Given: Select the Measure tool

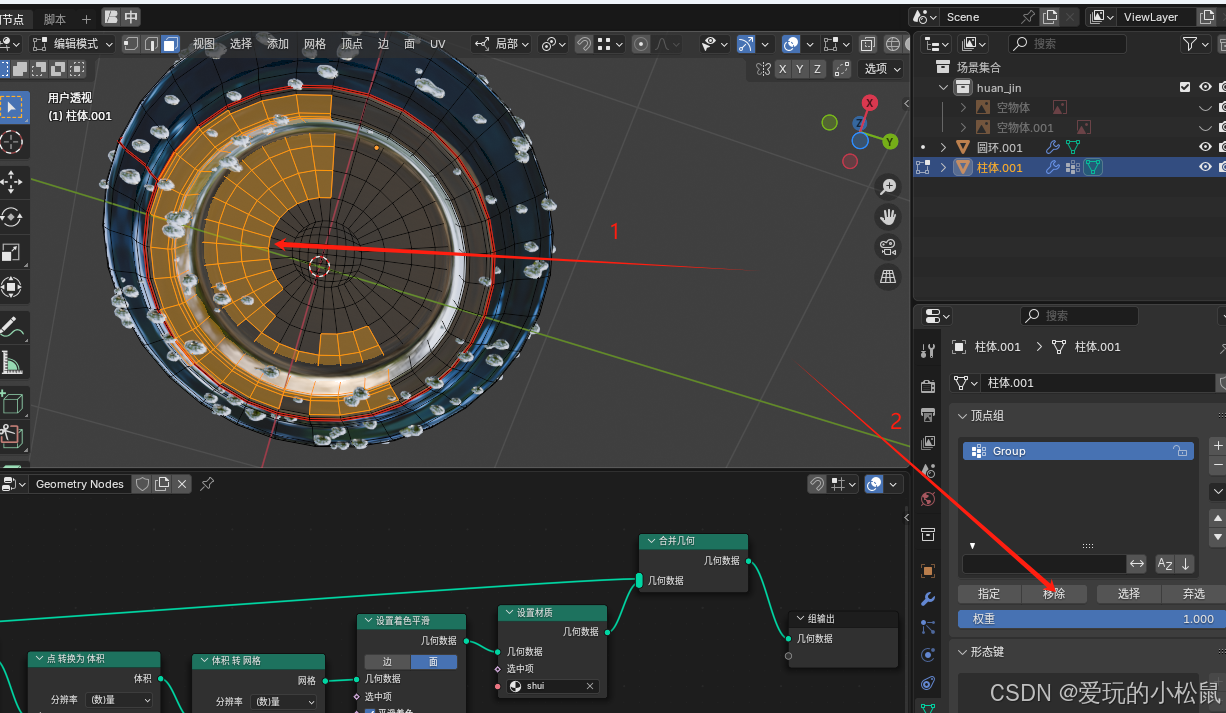Looking at the screenshot, I should click(12, 362).
